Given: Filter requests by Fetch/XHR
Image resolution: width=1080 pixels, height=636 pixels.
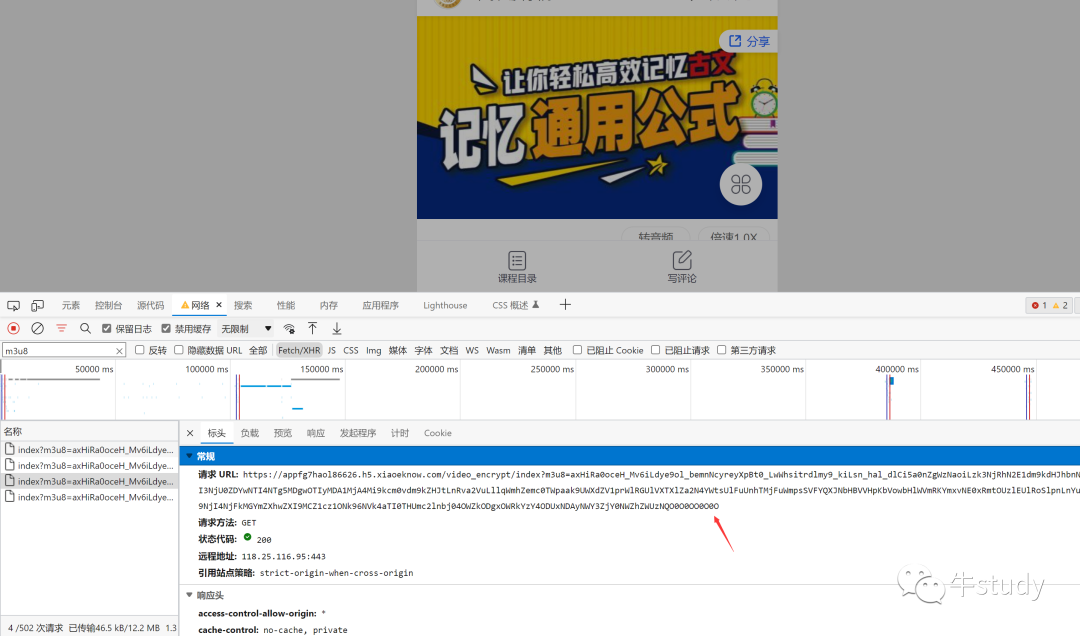Looking at the screenshot, I should [x=299, y=350].
